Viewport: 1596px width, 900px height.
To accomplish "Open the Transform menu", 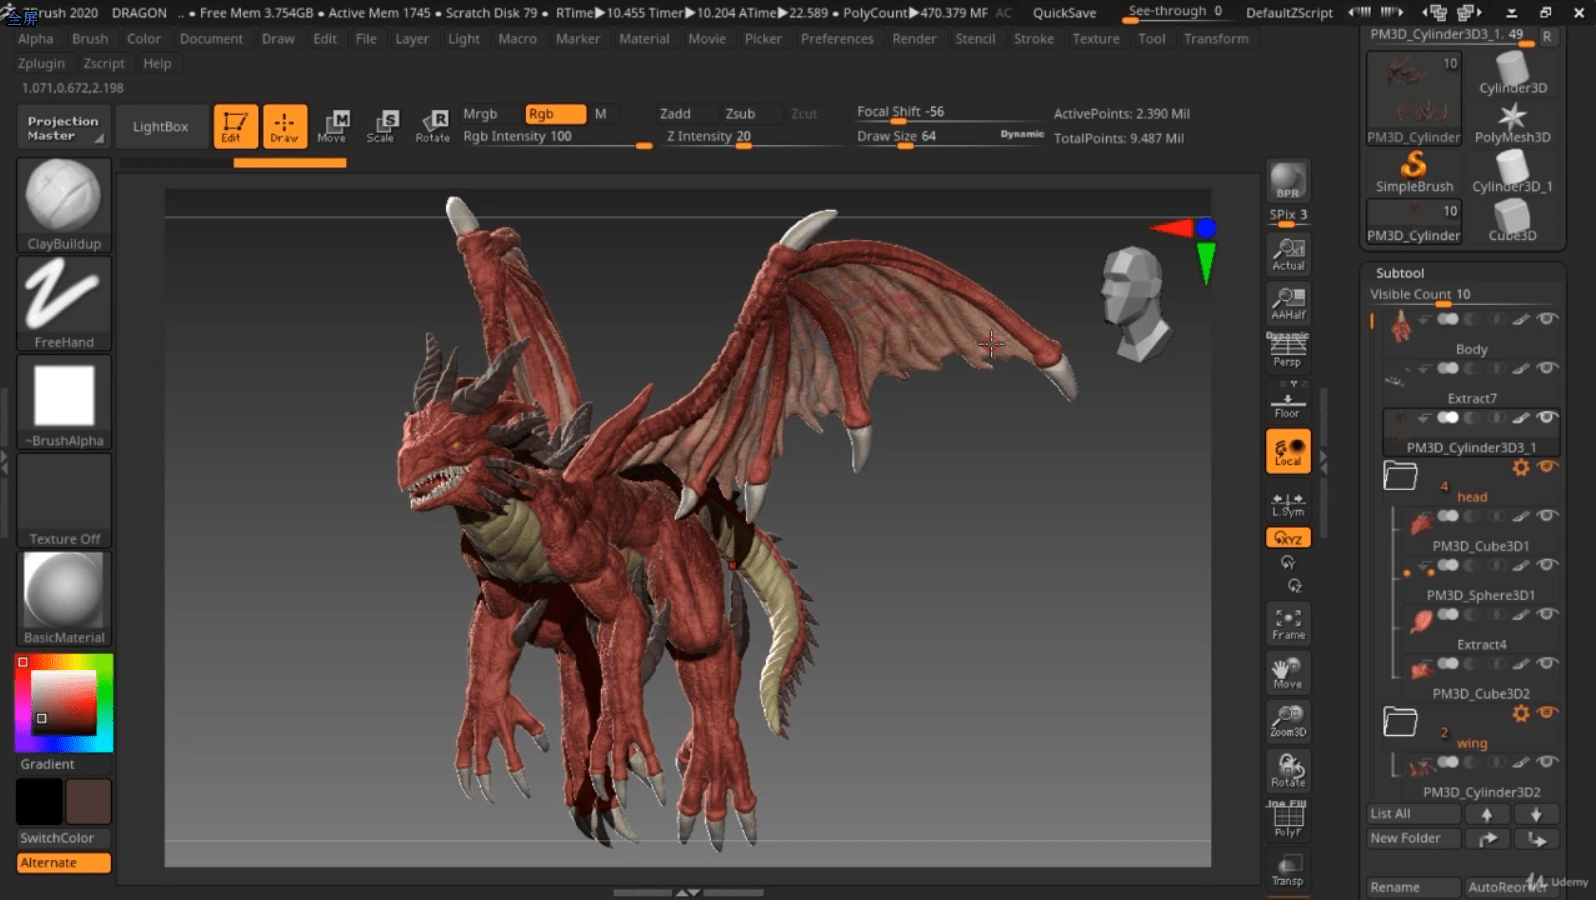I will click(x=1216, y=38).
